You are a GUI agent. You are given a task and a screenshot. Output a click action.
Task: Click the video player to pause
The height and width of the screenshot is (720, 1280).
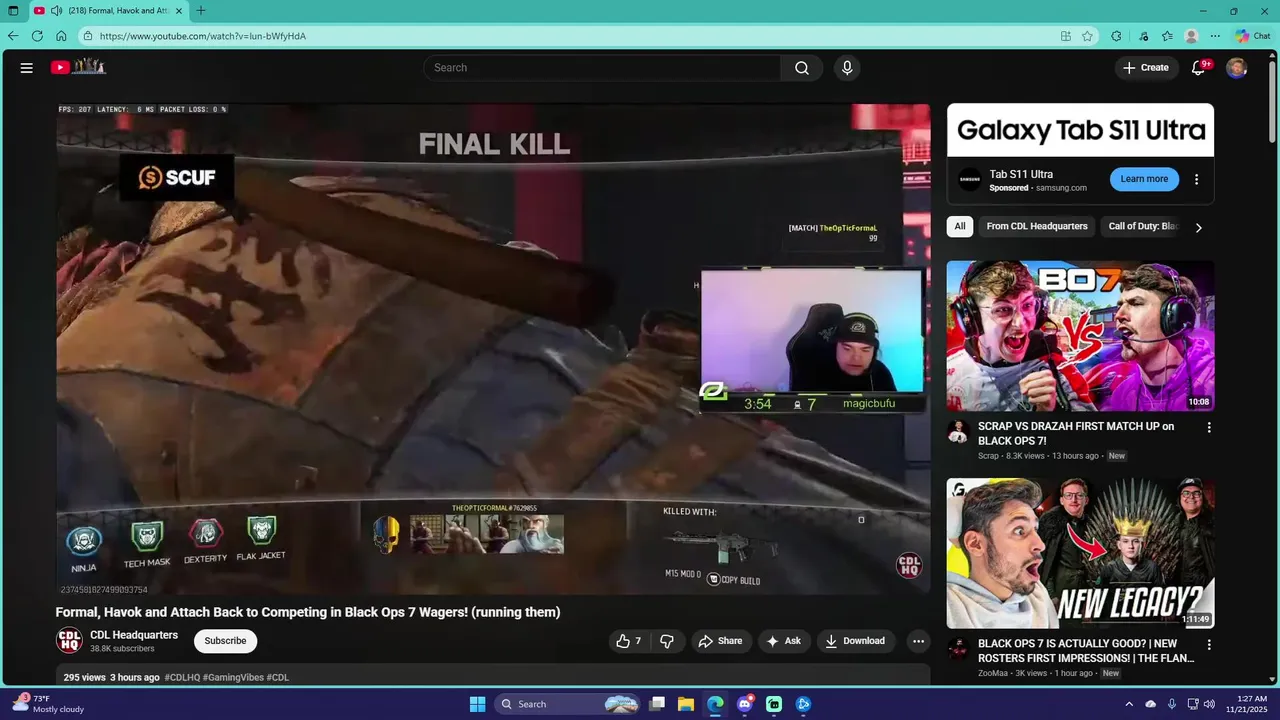pyautogui.click(x=493, y=349)
